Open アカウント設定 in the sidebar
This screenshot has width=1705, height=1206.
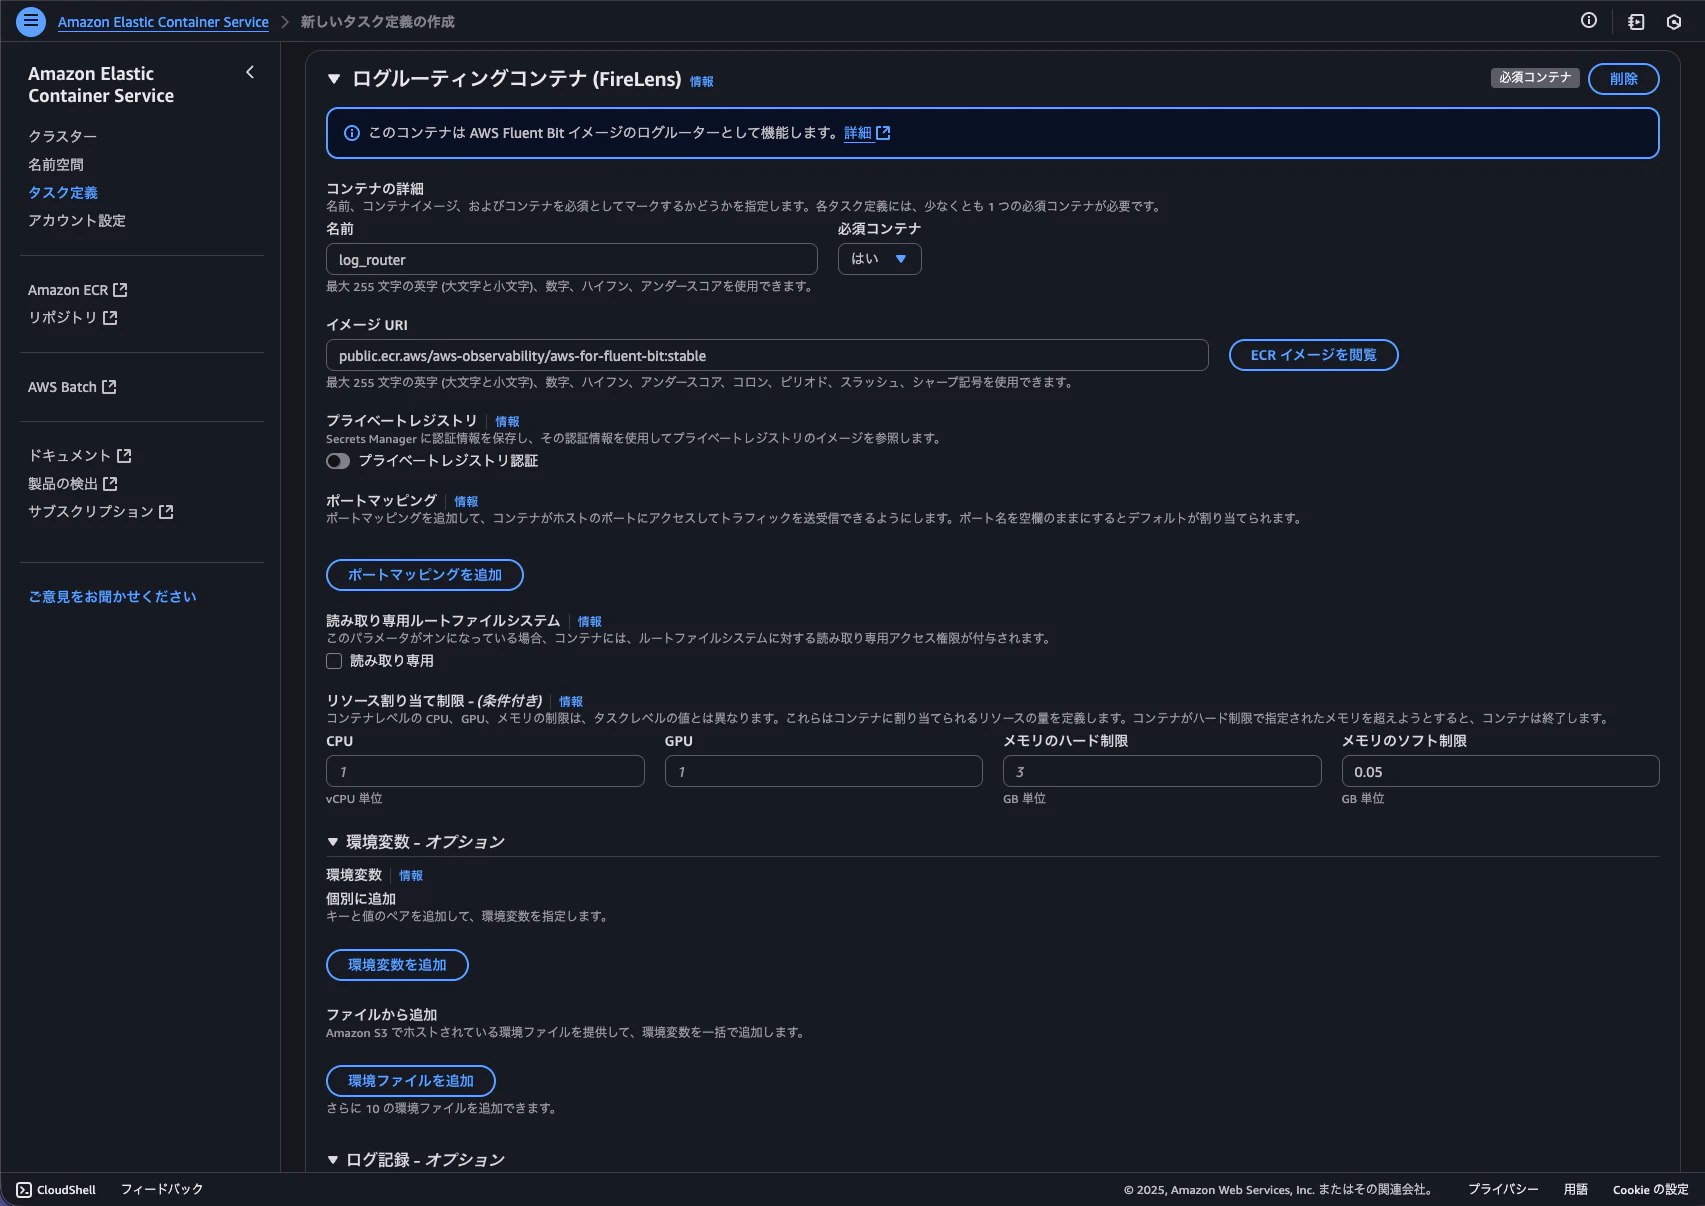pyautogui.click(x=77, y=220)
